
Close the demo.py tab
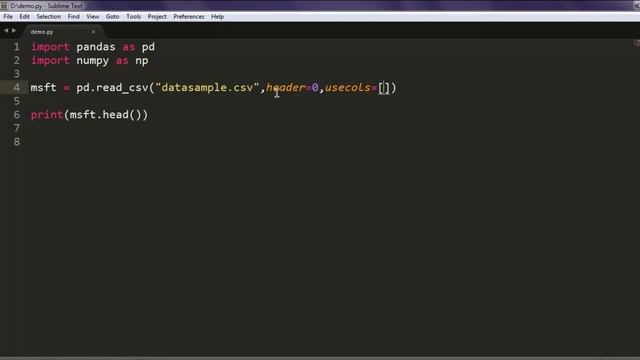(x=93, y=32)
